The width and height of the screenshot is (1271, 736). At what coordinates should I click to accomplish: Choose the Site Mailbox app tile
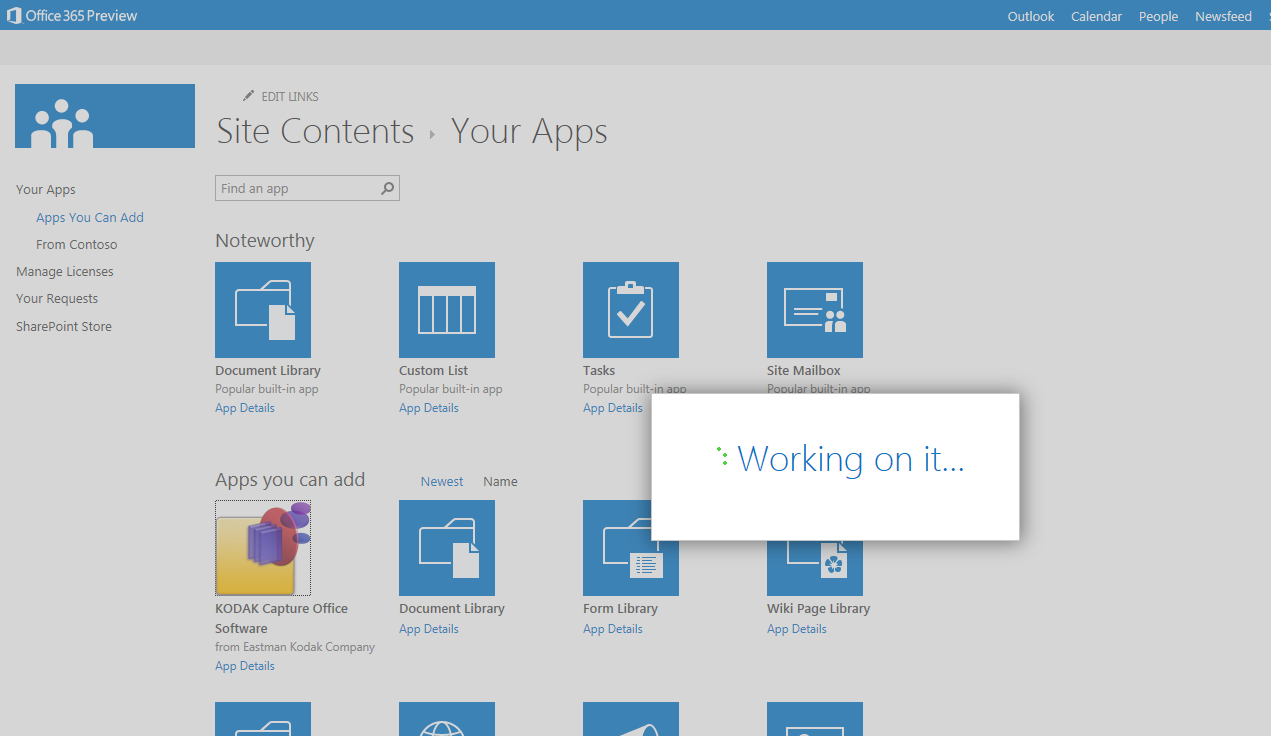point(815,310)
